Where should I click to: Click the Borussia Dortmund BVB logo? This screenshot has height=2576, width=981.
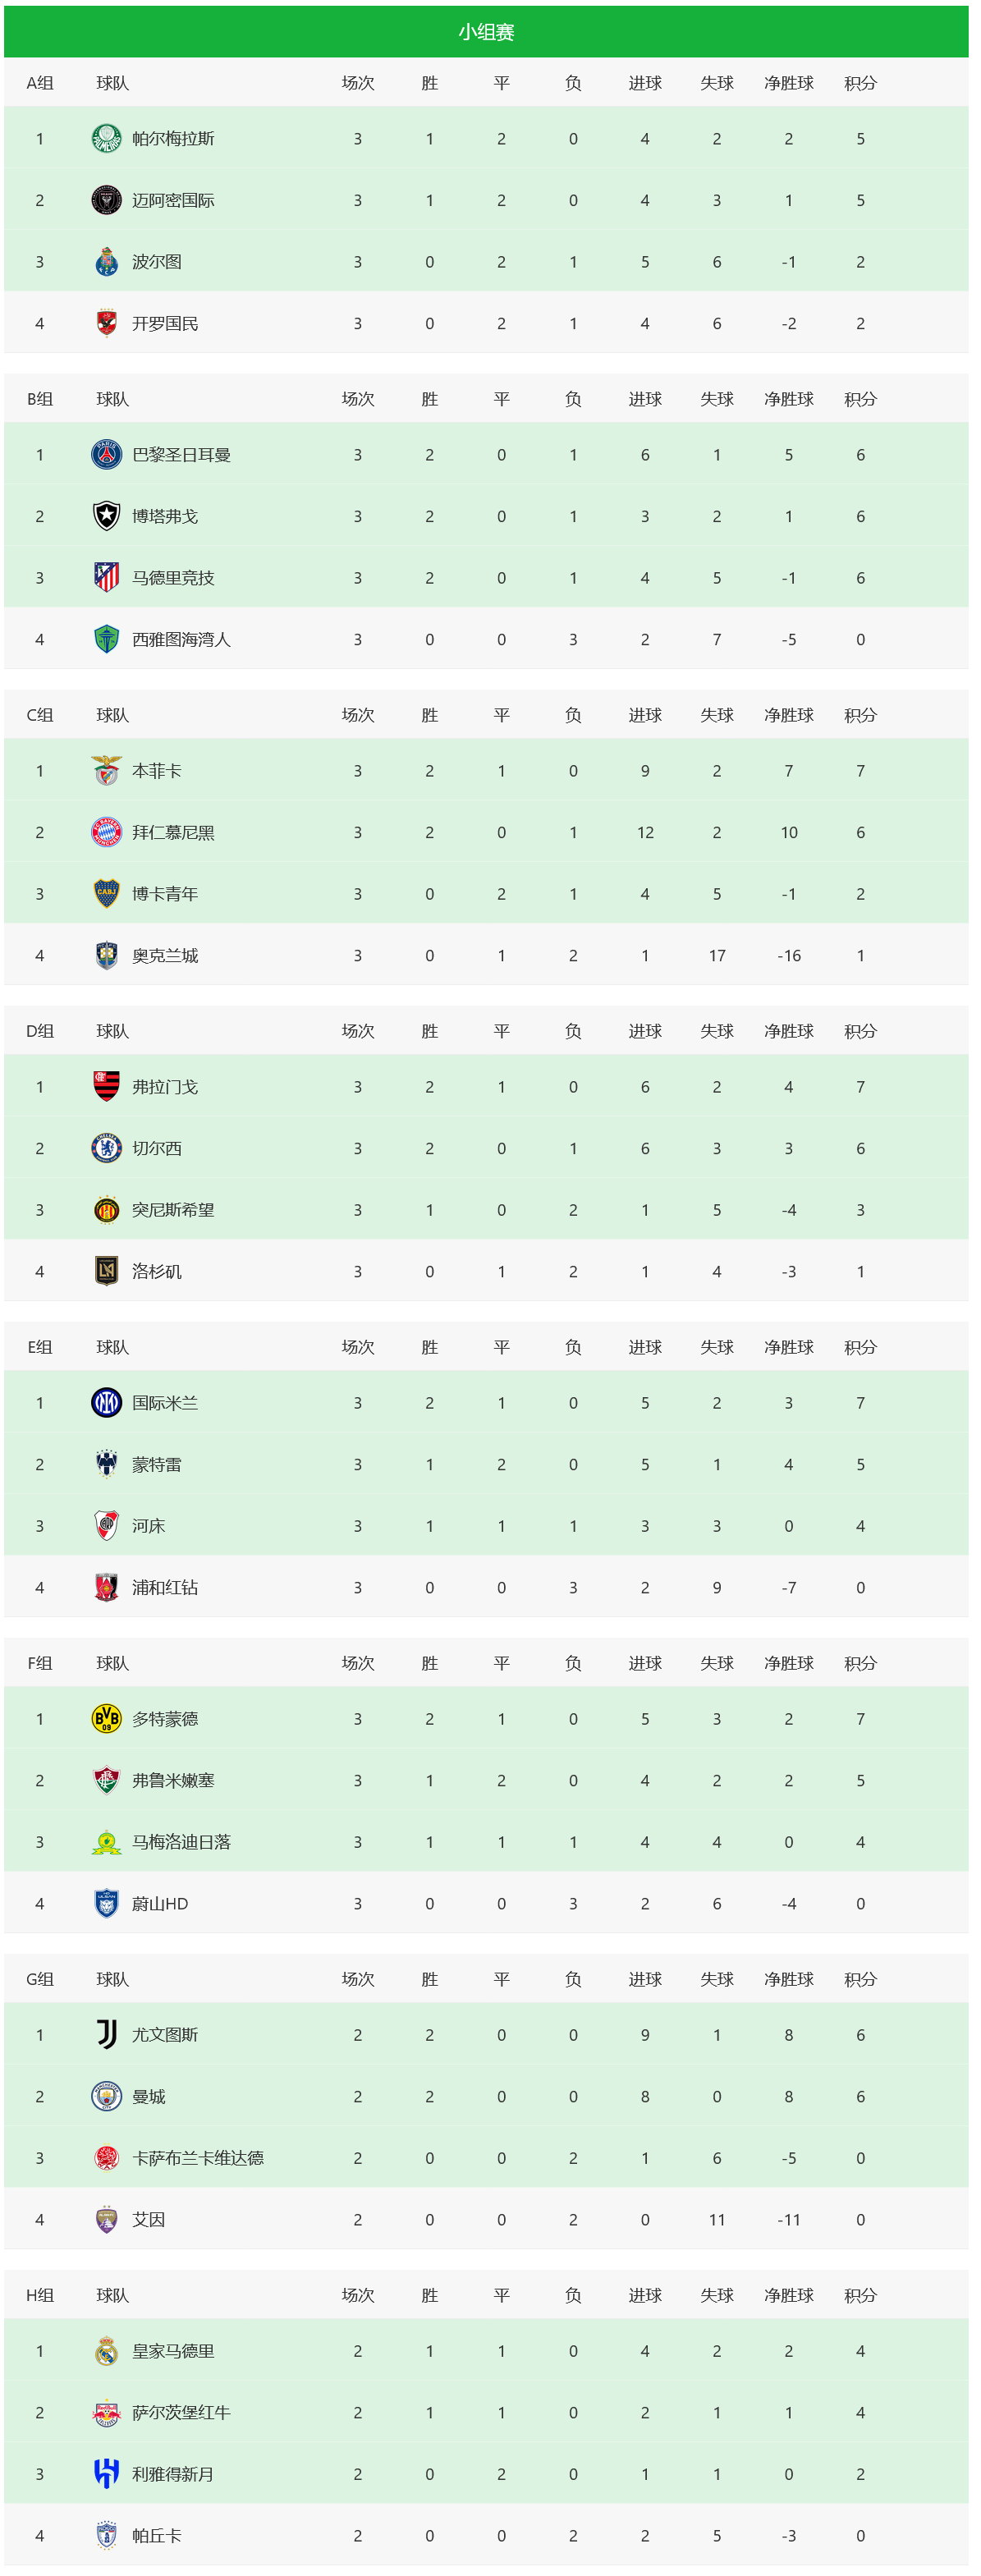[x=106, y=1719]
